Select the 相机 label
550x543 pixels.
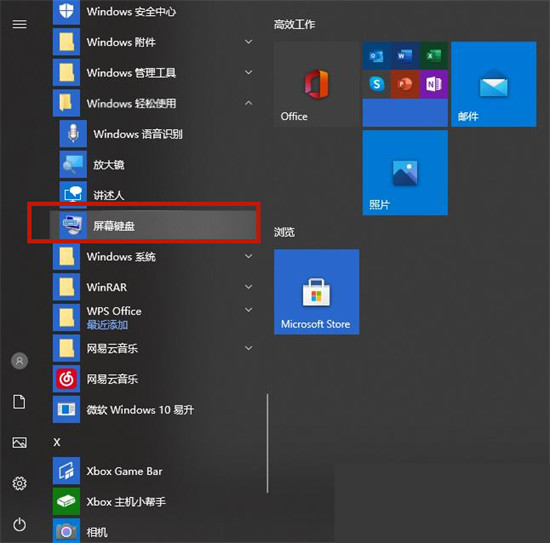(97, 532)
